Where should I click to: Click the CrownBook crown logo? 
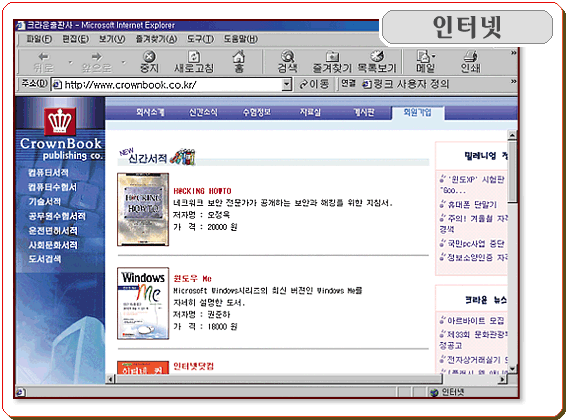coord(60,121)
